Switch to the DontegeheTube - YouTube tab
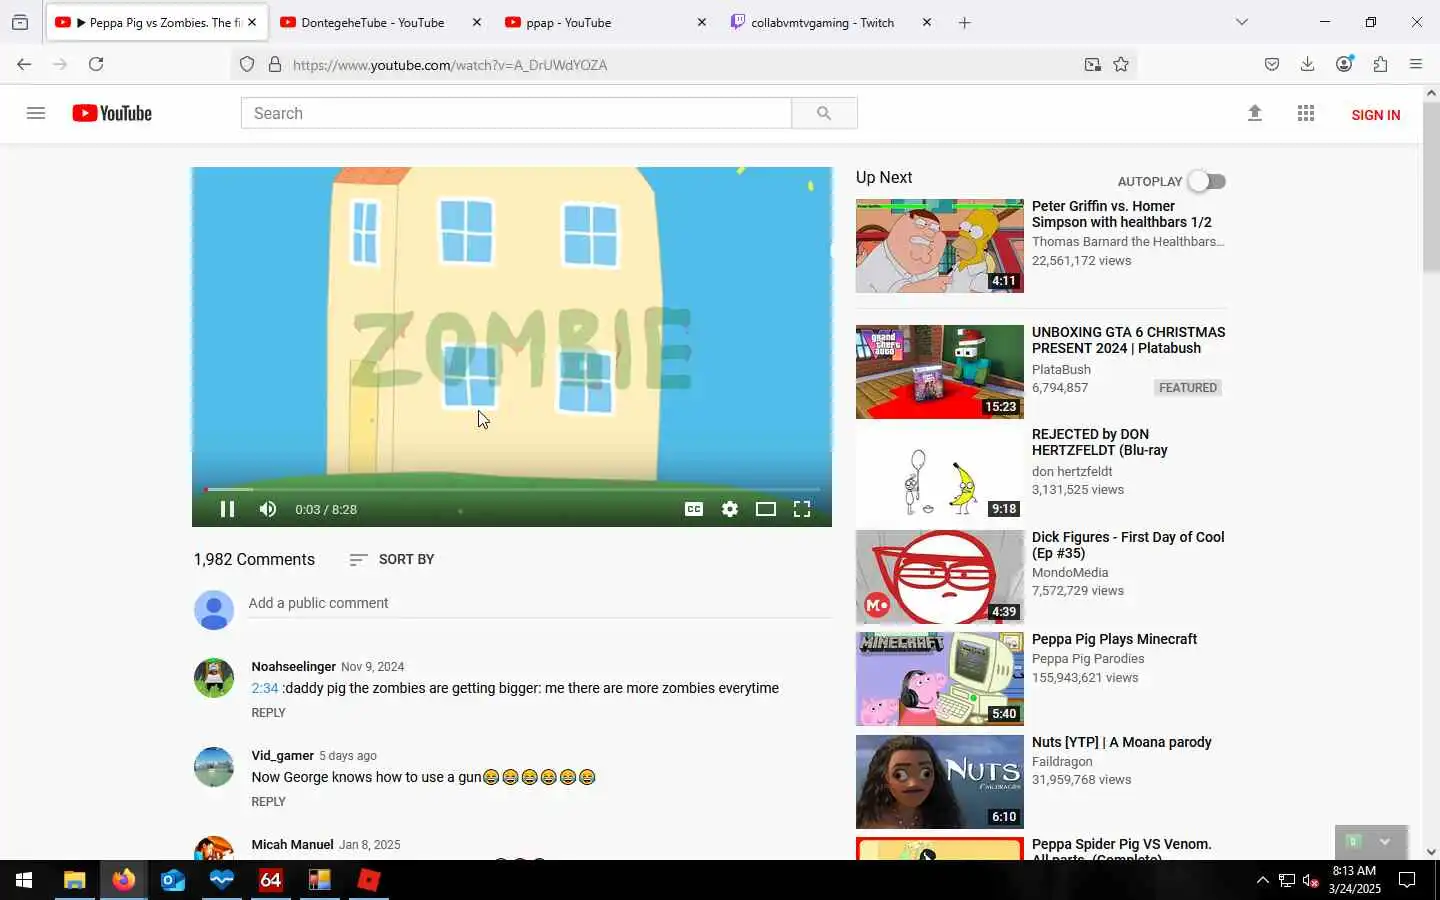This screenshot has width=1440, height=900. [372, 22]
